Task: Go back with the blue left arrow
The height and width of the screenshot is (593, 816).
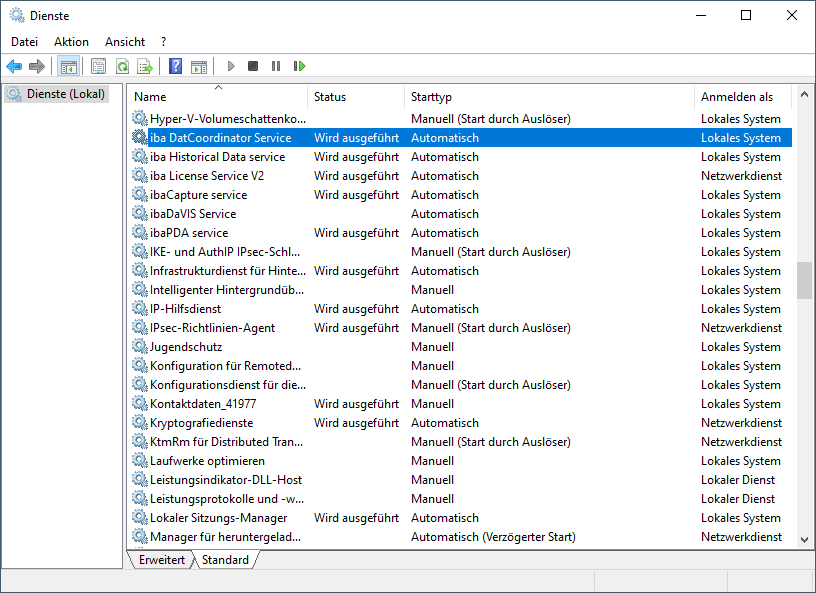Action: [x=14, y=66]
